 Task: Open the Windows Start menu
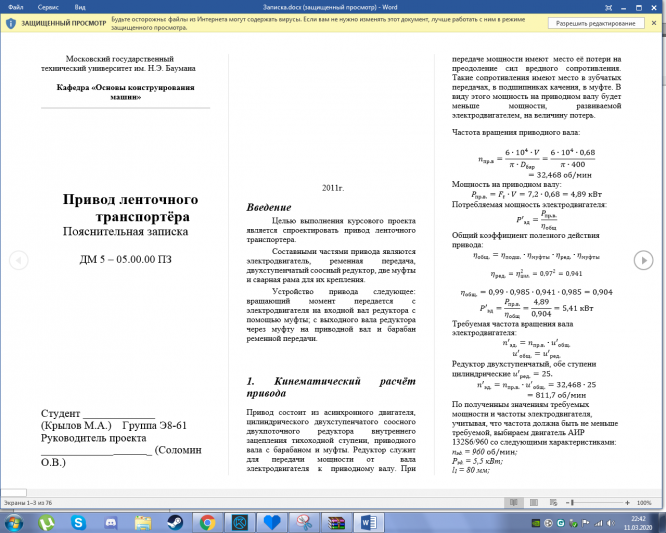[x=14, y=522]
